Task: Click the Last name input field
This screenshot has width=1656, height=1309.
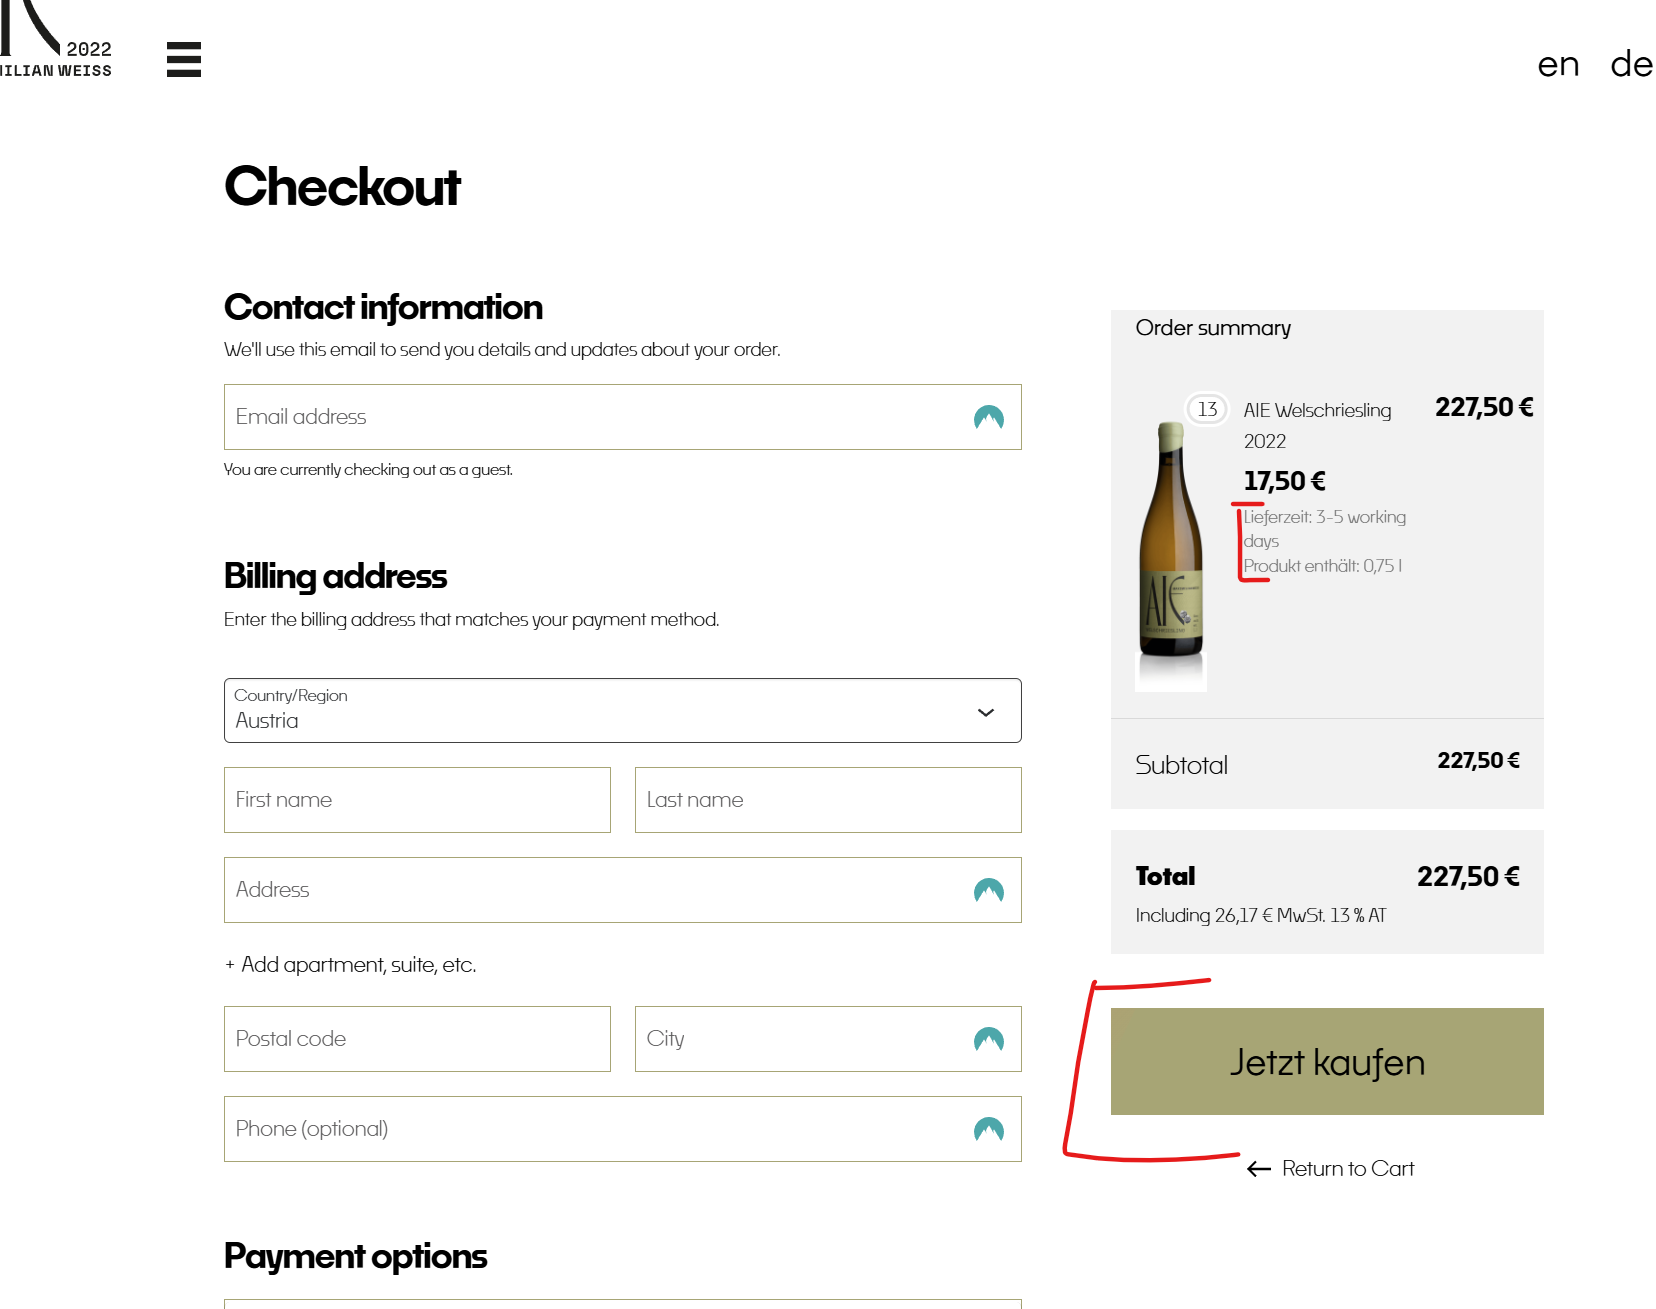Action: click(828, 800)
